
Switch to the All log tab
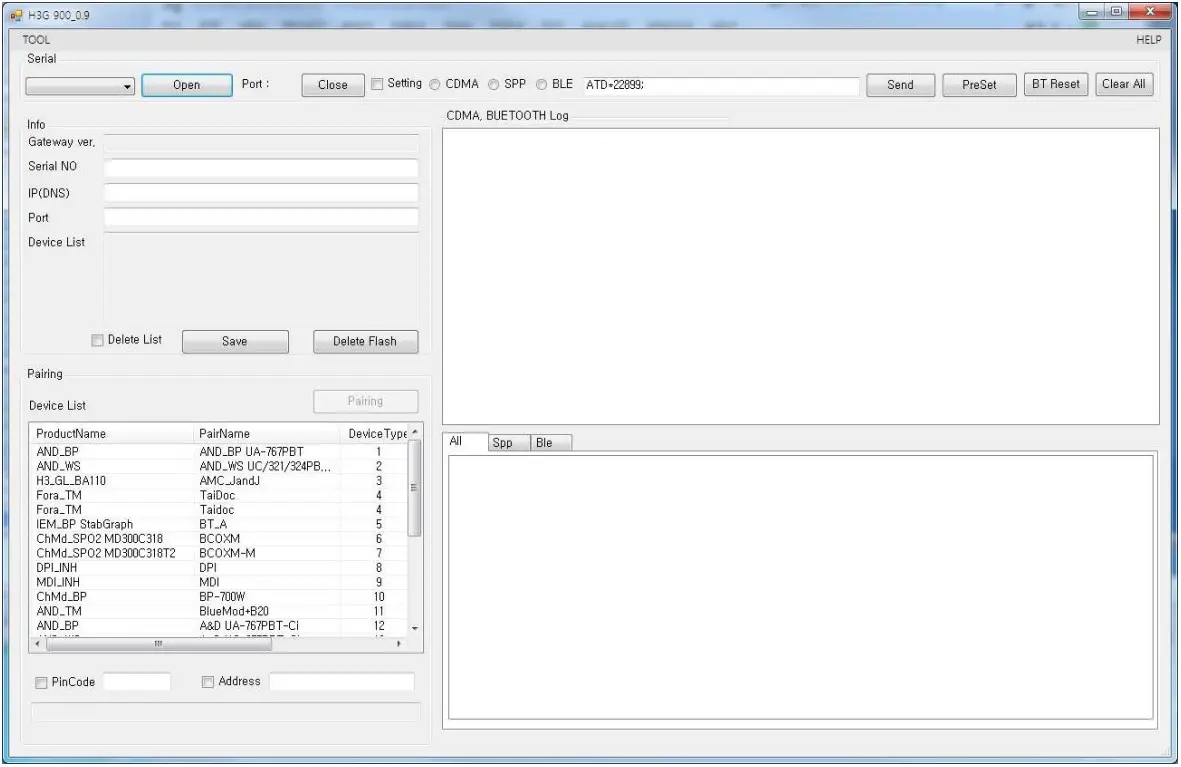point(465,442)
